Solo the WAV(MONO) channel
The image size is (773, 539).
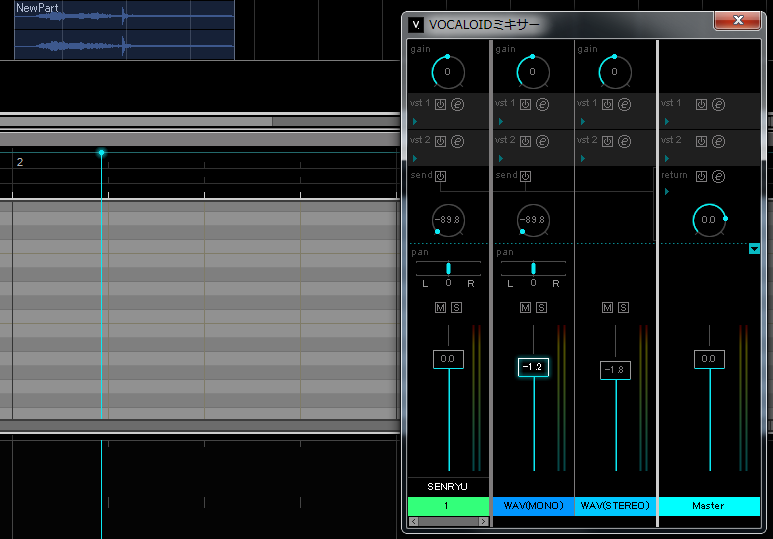click(x=541, y=308)
